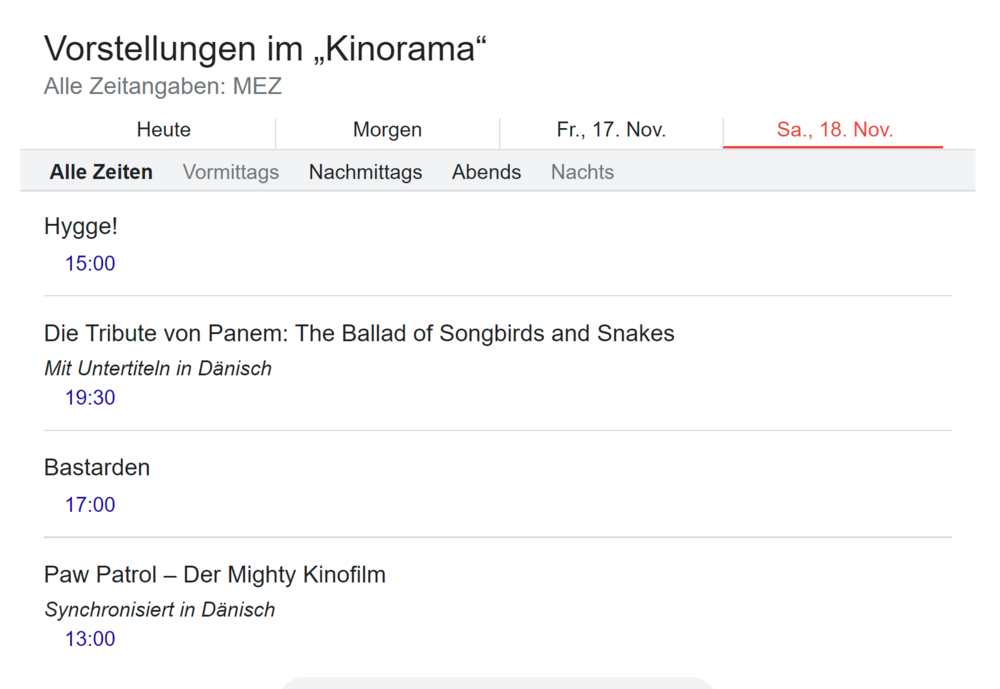Click the Mit Untertiteln in Dänisch label
The image size is (1000, 689).
pos(158,368)
